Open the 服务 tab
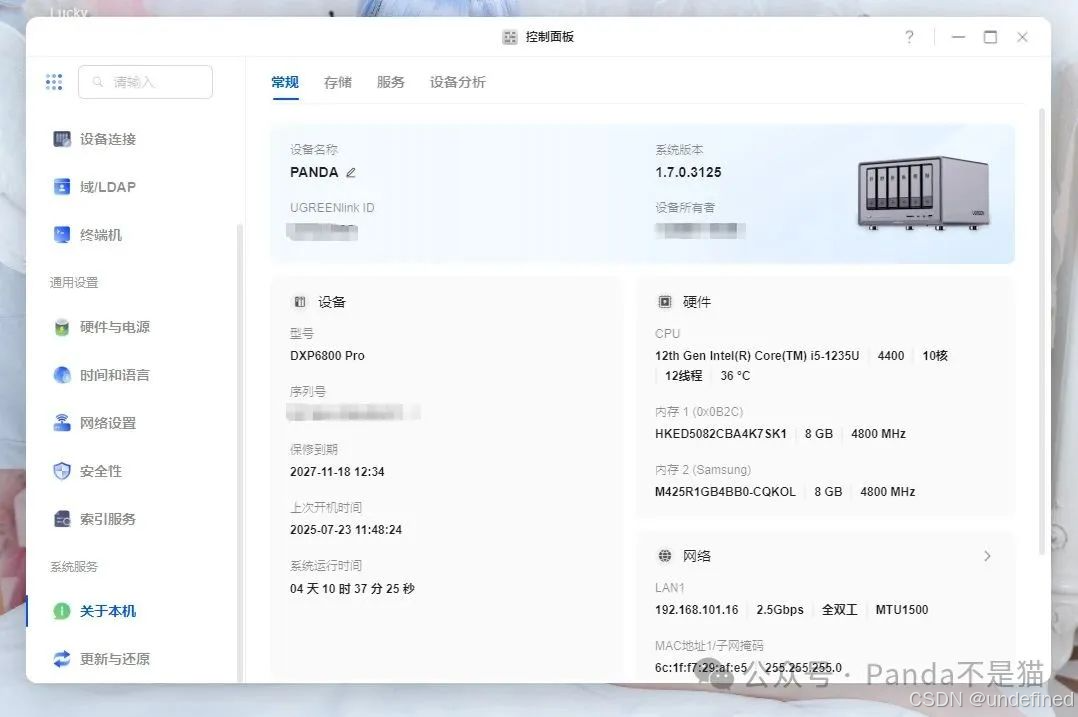 pos(391,82)
